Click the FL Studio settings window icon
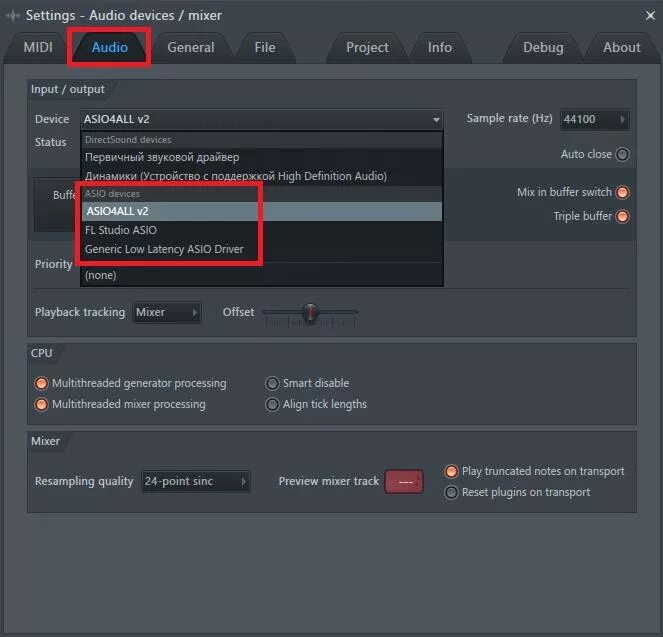 [13, 16]
